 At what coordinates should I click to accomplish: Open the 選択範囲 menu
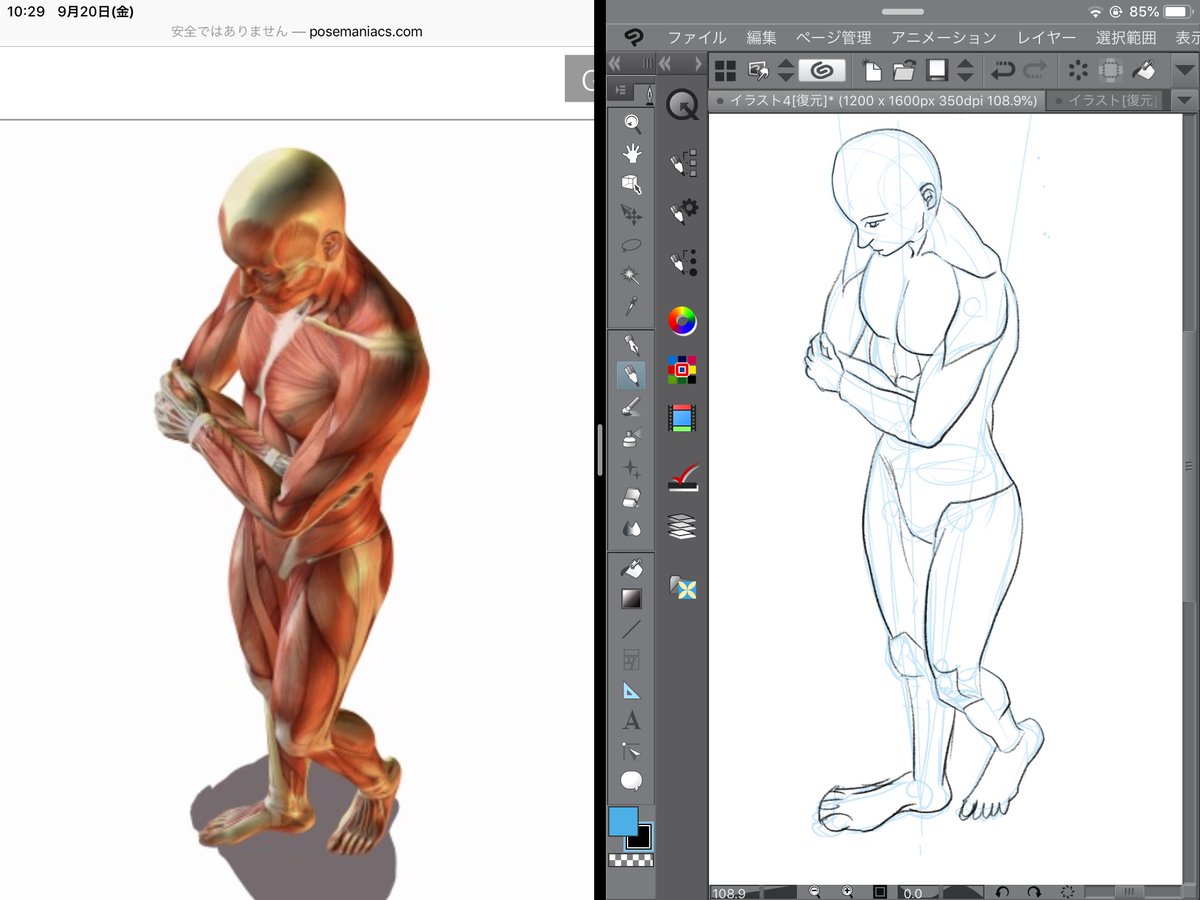point(1126,38)
